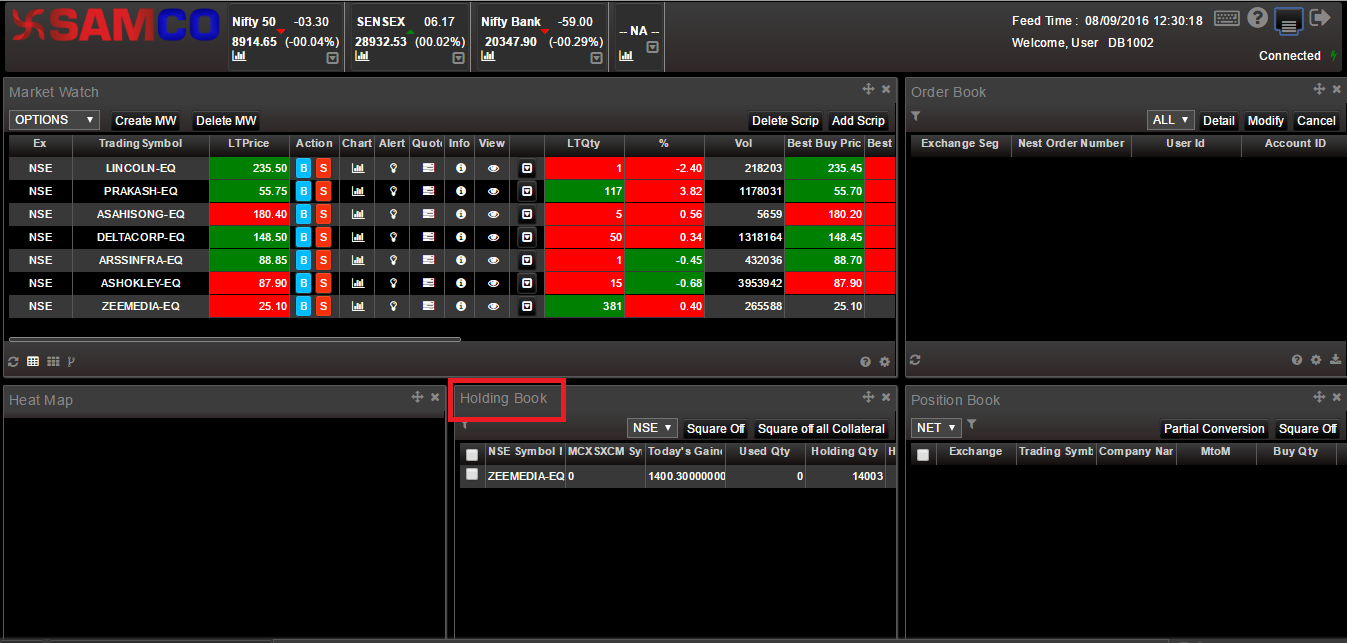Expand the NA index slot dropdown

[653, 47]
